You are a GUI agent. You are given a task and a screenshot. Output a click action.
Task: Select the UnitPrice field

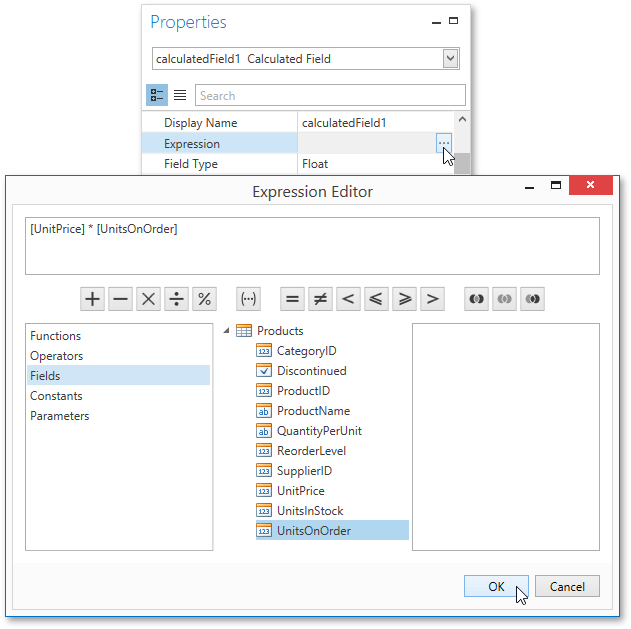pyautogui.click(x=301, y=491)
